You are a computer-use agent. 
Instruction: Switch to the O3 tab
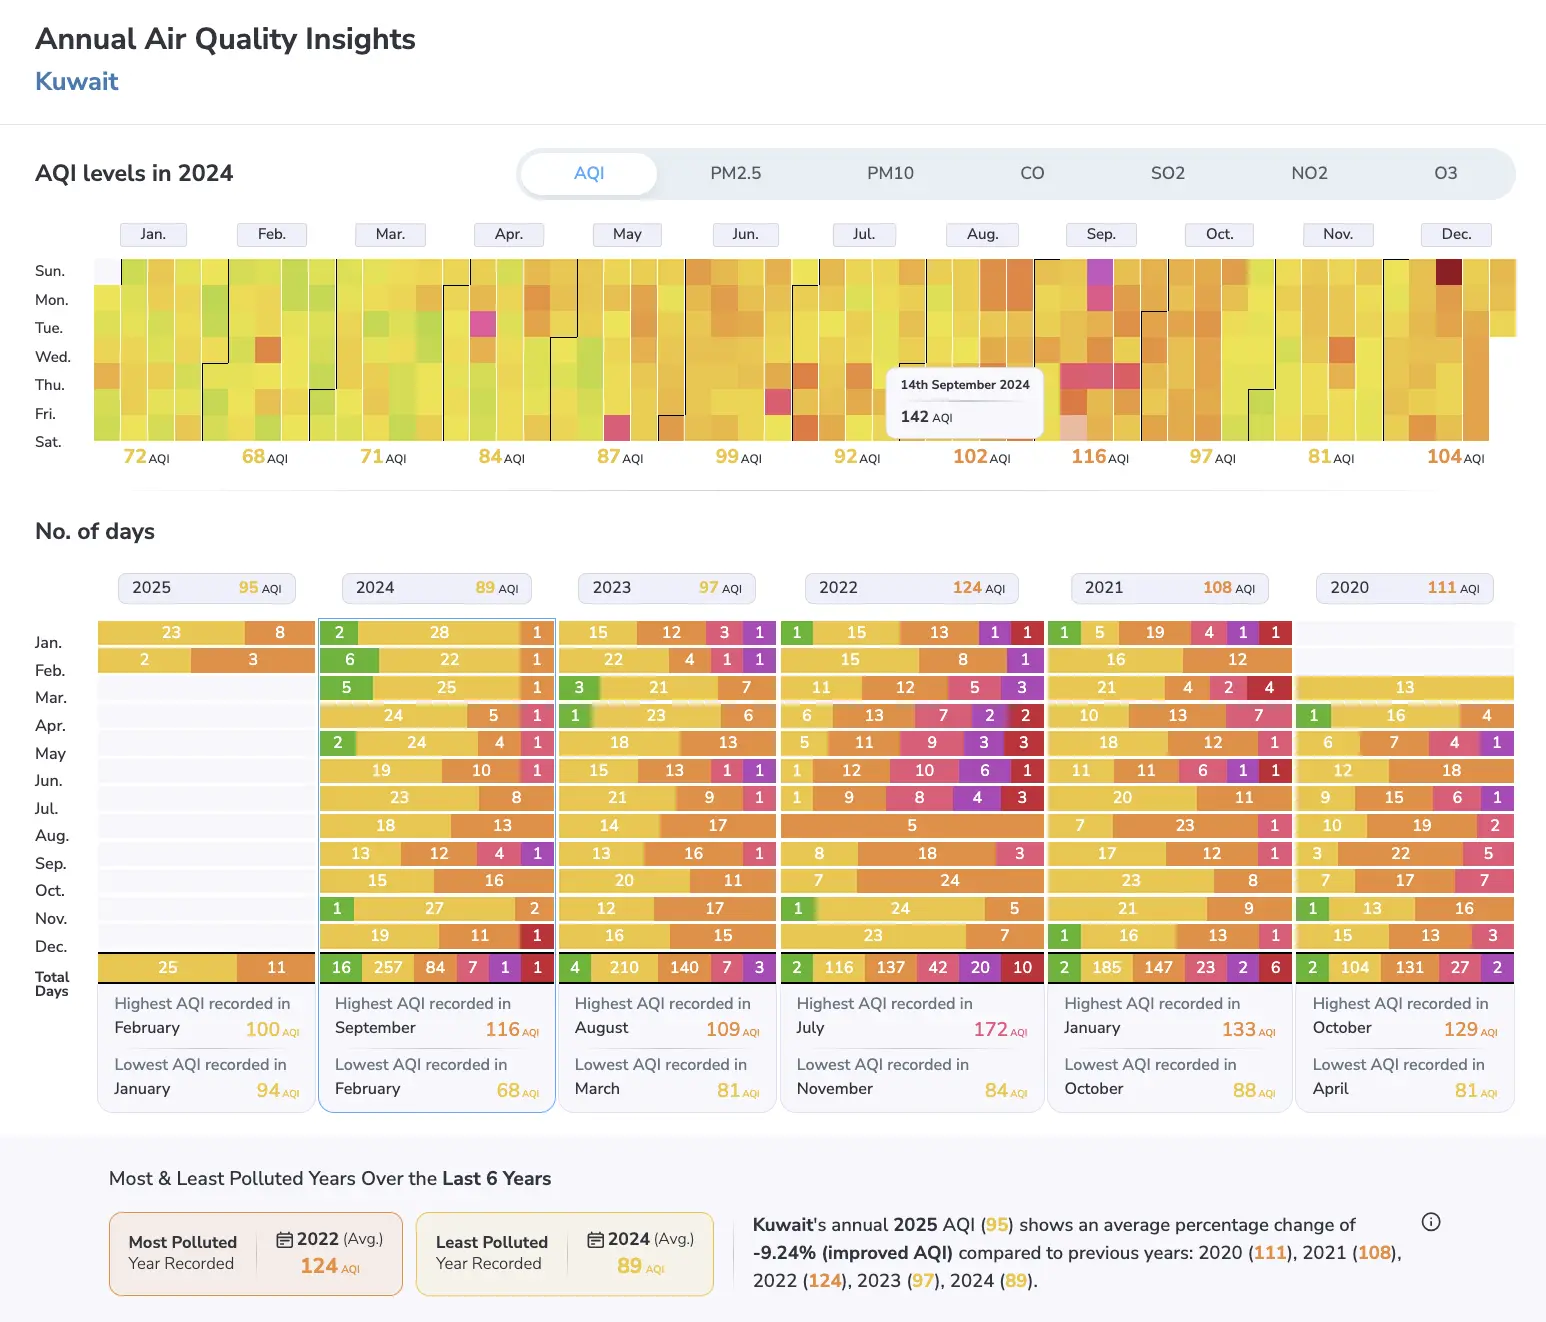coord(1445,173)
